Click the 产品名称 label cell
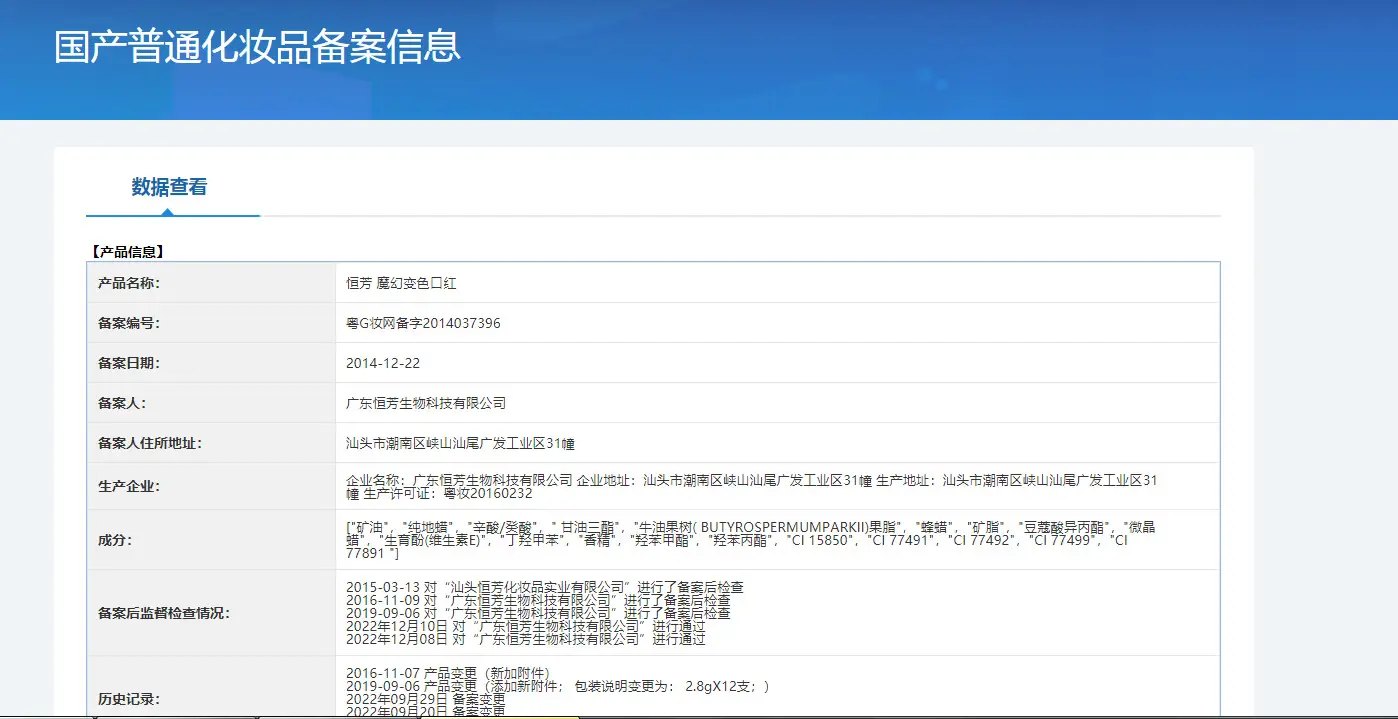 (x=211, y=283)
